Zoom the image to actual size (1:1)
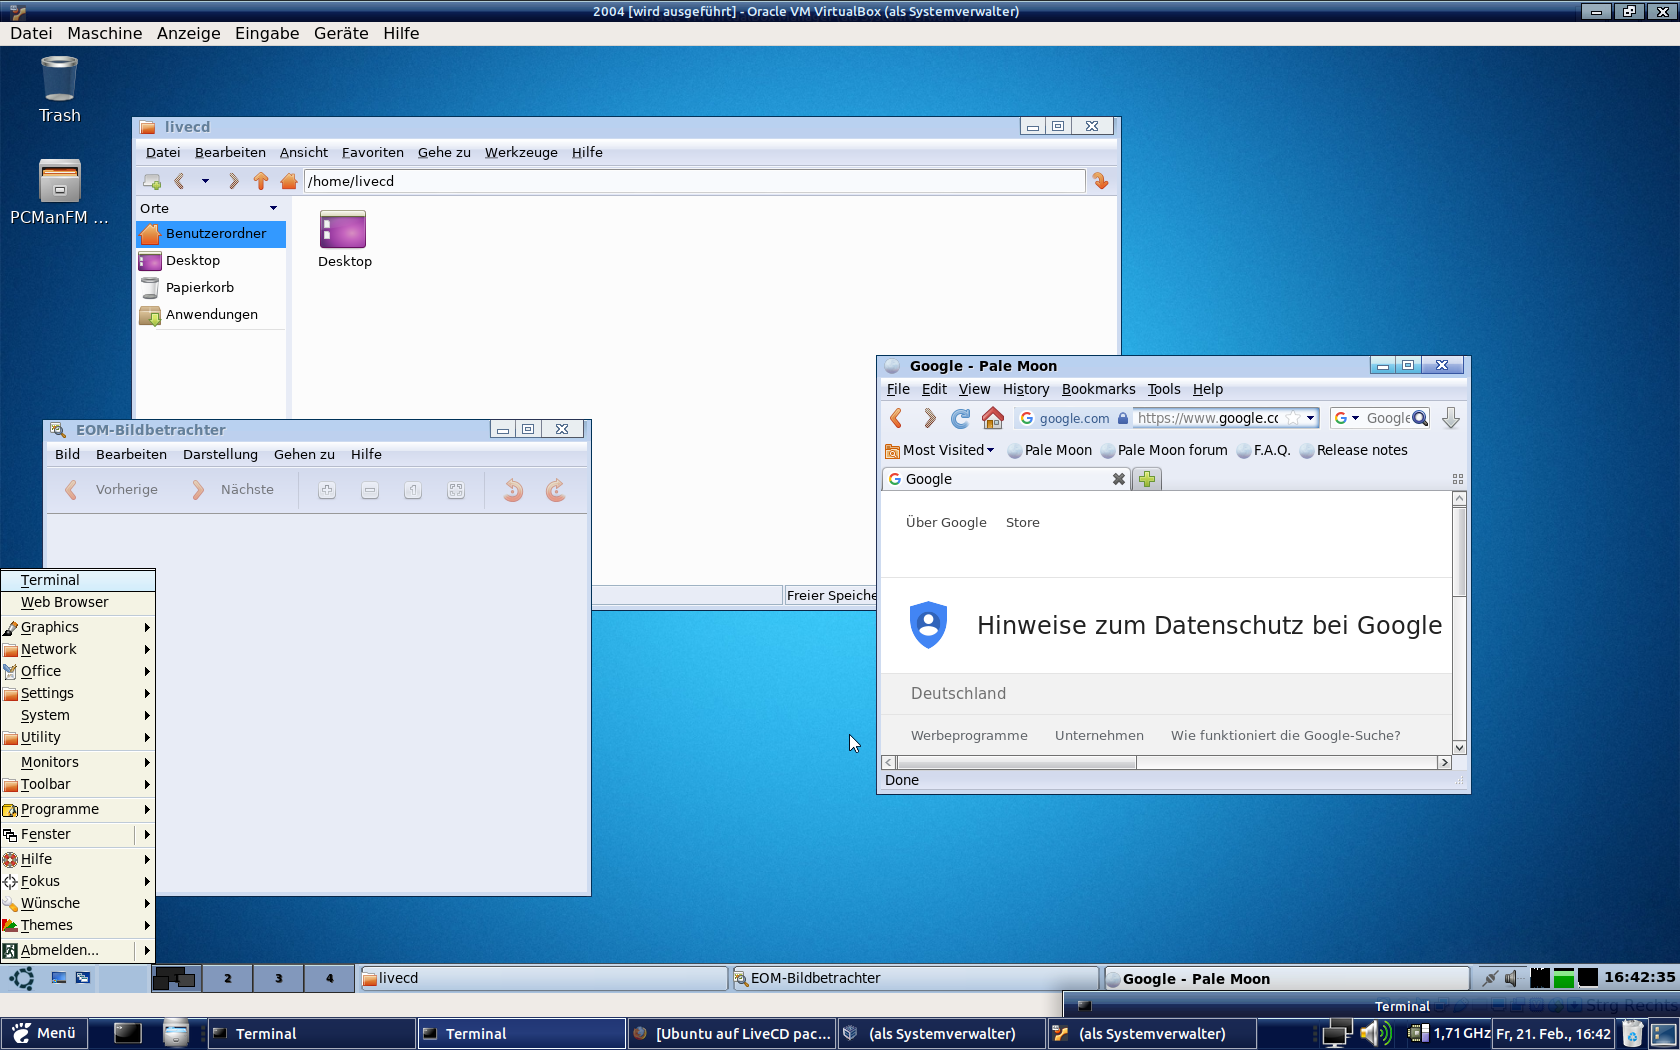Viewport: 1680px width, 1050px height. (412, 490)
